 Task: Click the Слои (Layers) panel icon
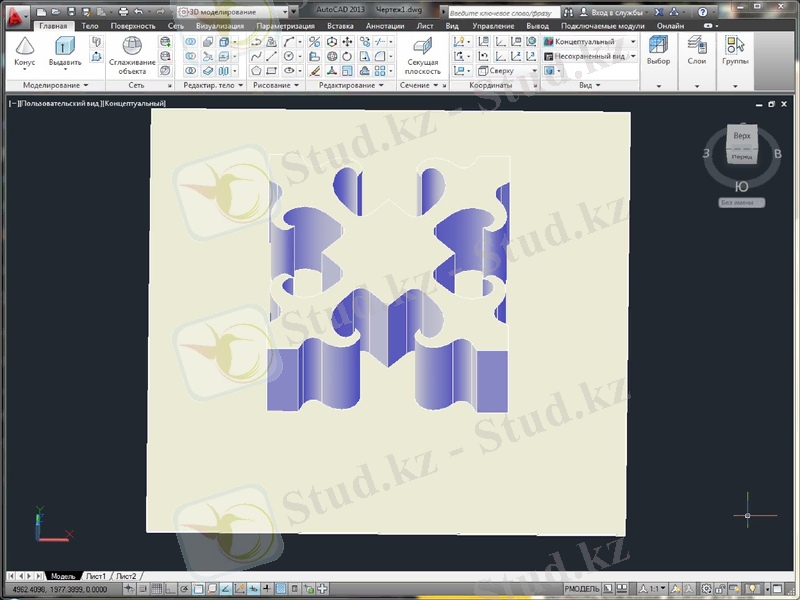pos(696,50)
